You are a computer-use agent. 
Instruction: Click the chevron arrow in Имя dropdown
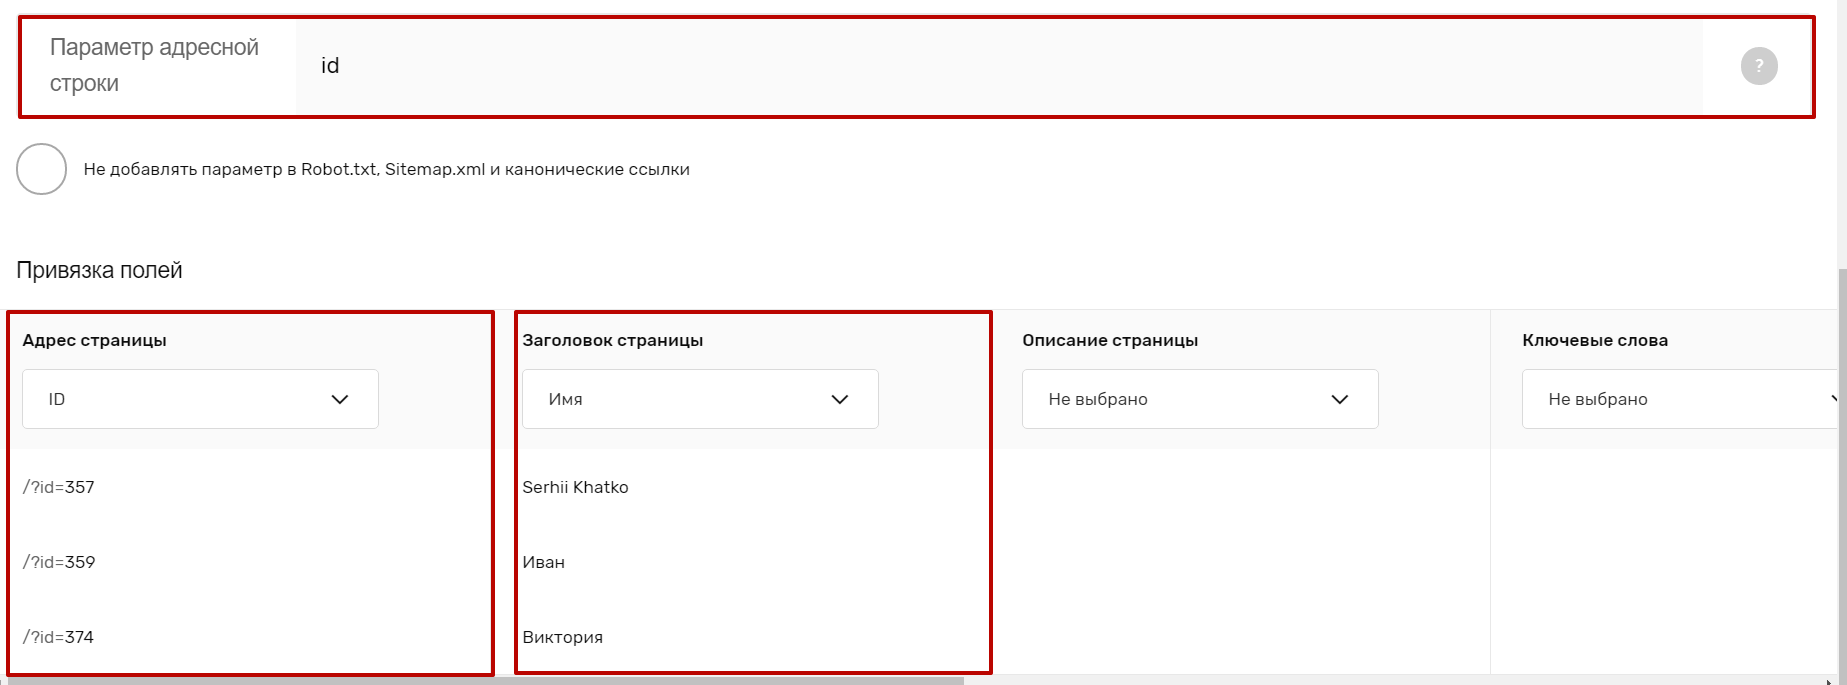coord(840,399)
